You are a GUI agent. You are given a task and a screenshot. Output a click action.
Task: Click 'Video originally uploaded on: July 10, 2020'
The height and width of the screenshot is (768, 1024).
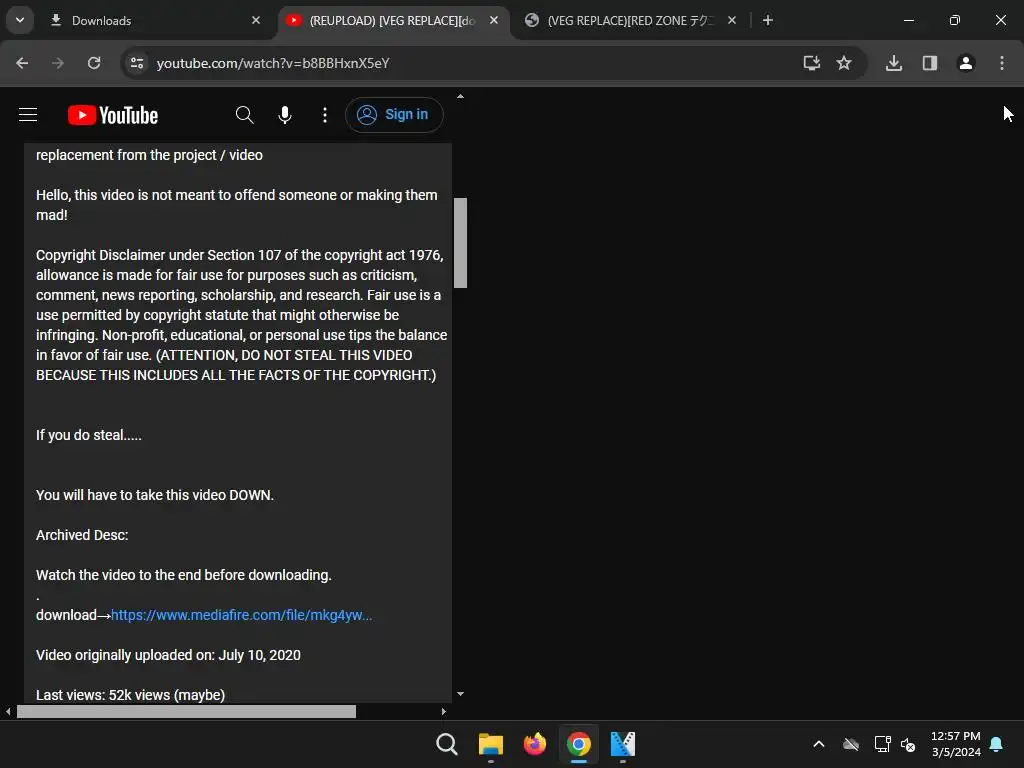tap(168, 655)
